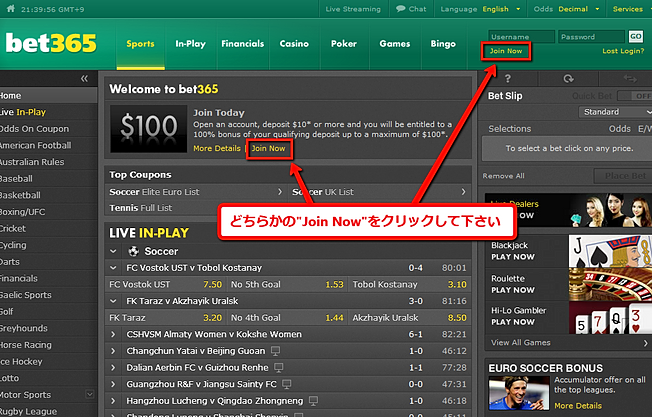The height and width of the screenshot is (417, 652).
Task: Select FK Taraz odds 3.20
Action: [212, 318]
